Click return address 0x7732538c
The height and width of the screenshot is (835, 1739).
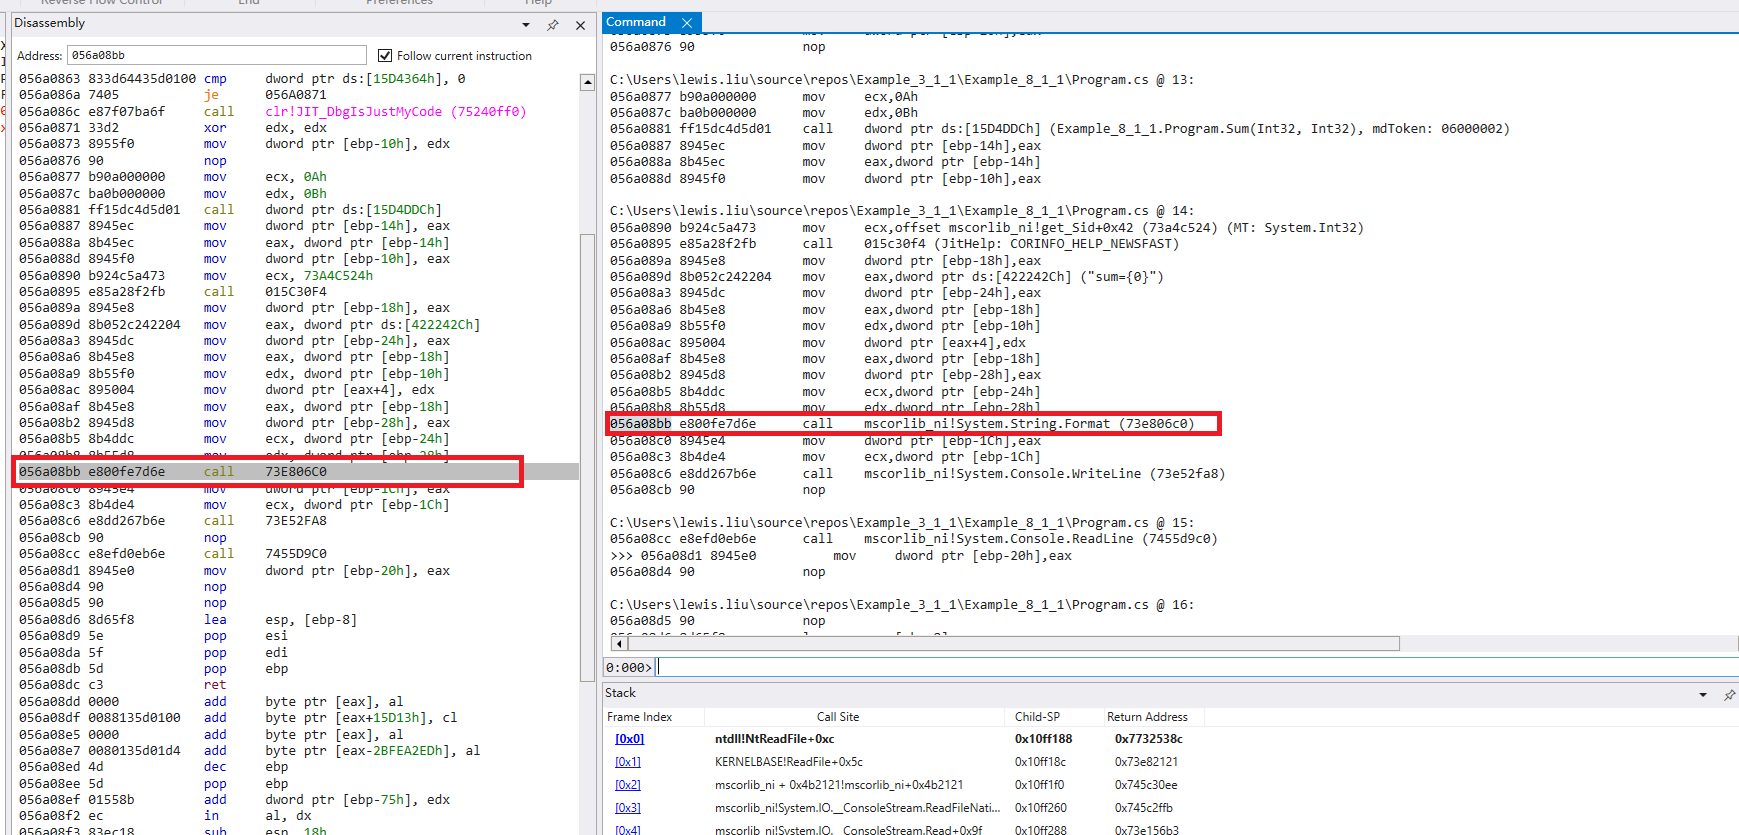click(x=1149, y=739)
